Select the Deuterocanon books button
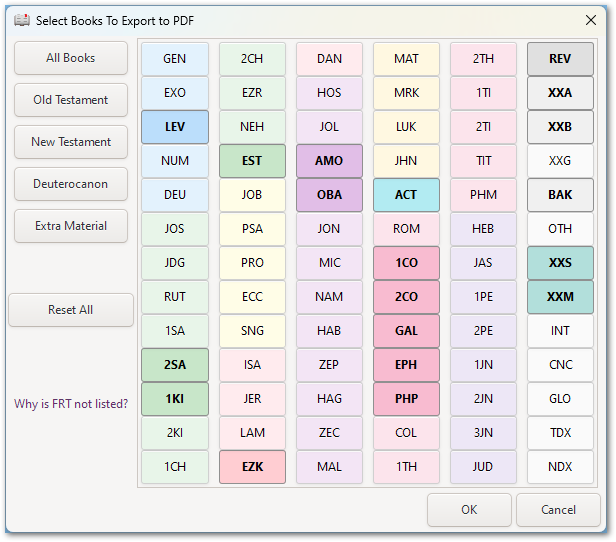 71,184
